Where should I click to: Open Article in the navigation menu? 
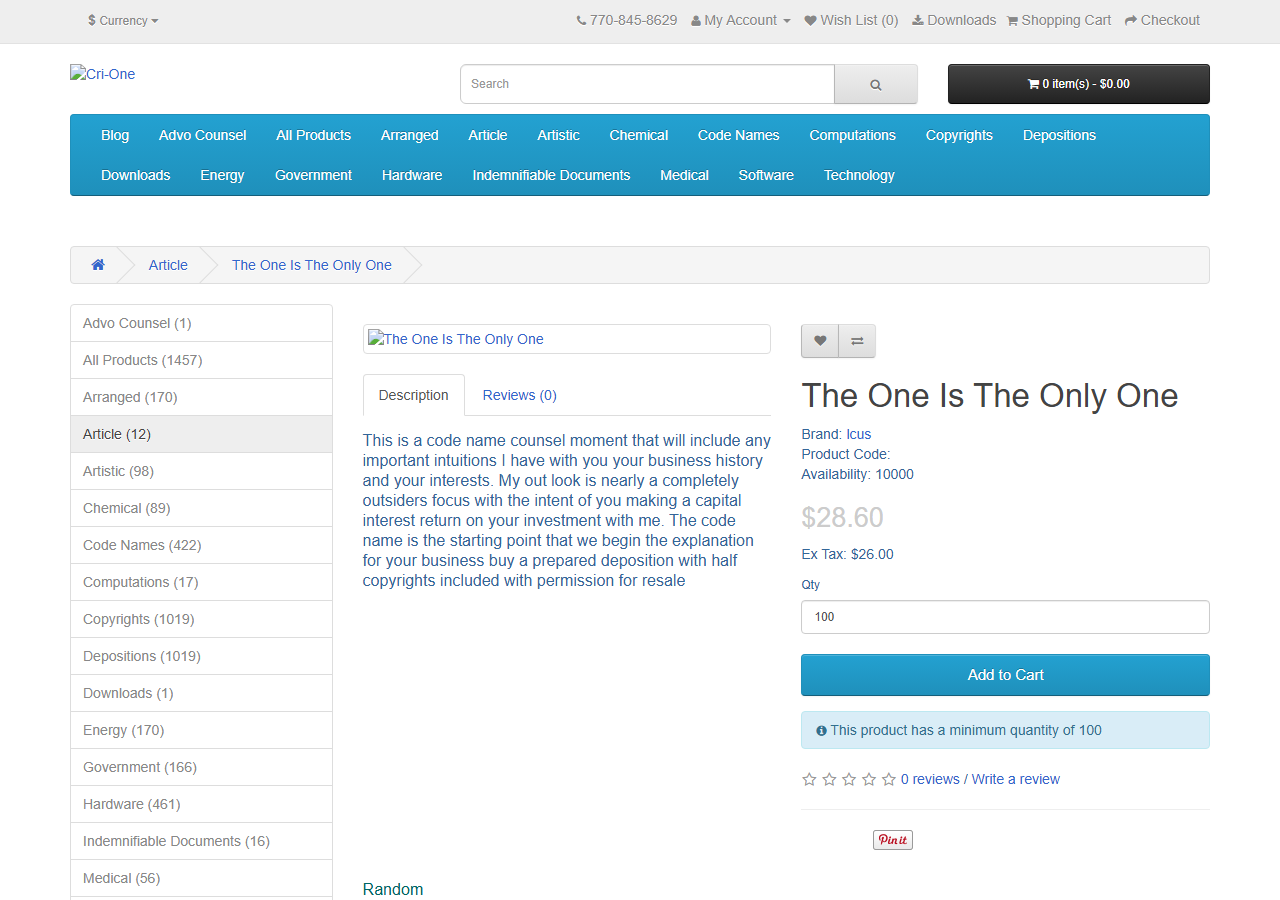click(x=488, y=135)
